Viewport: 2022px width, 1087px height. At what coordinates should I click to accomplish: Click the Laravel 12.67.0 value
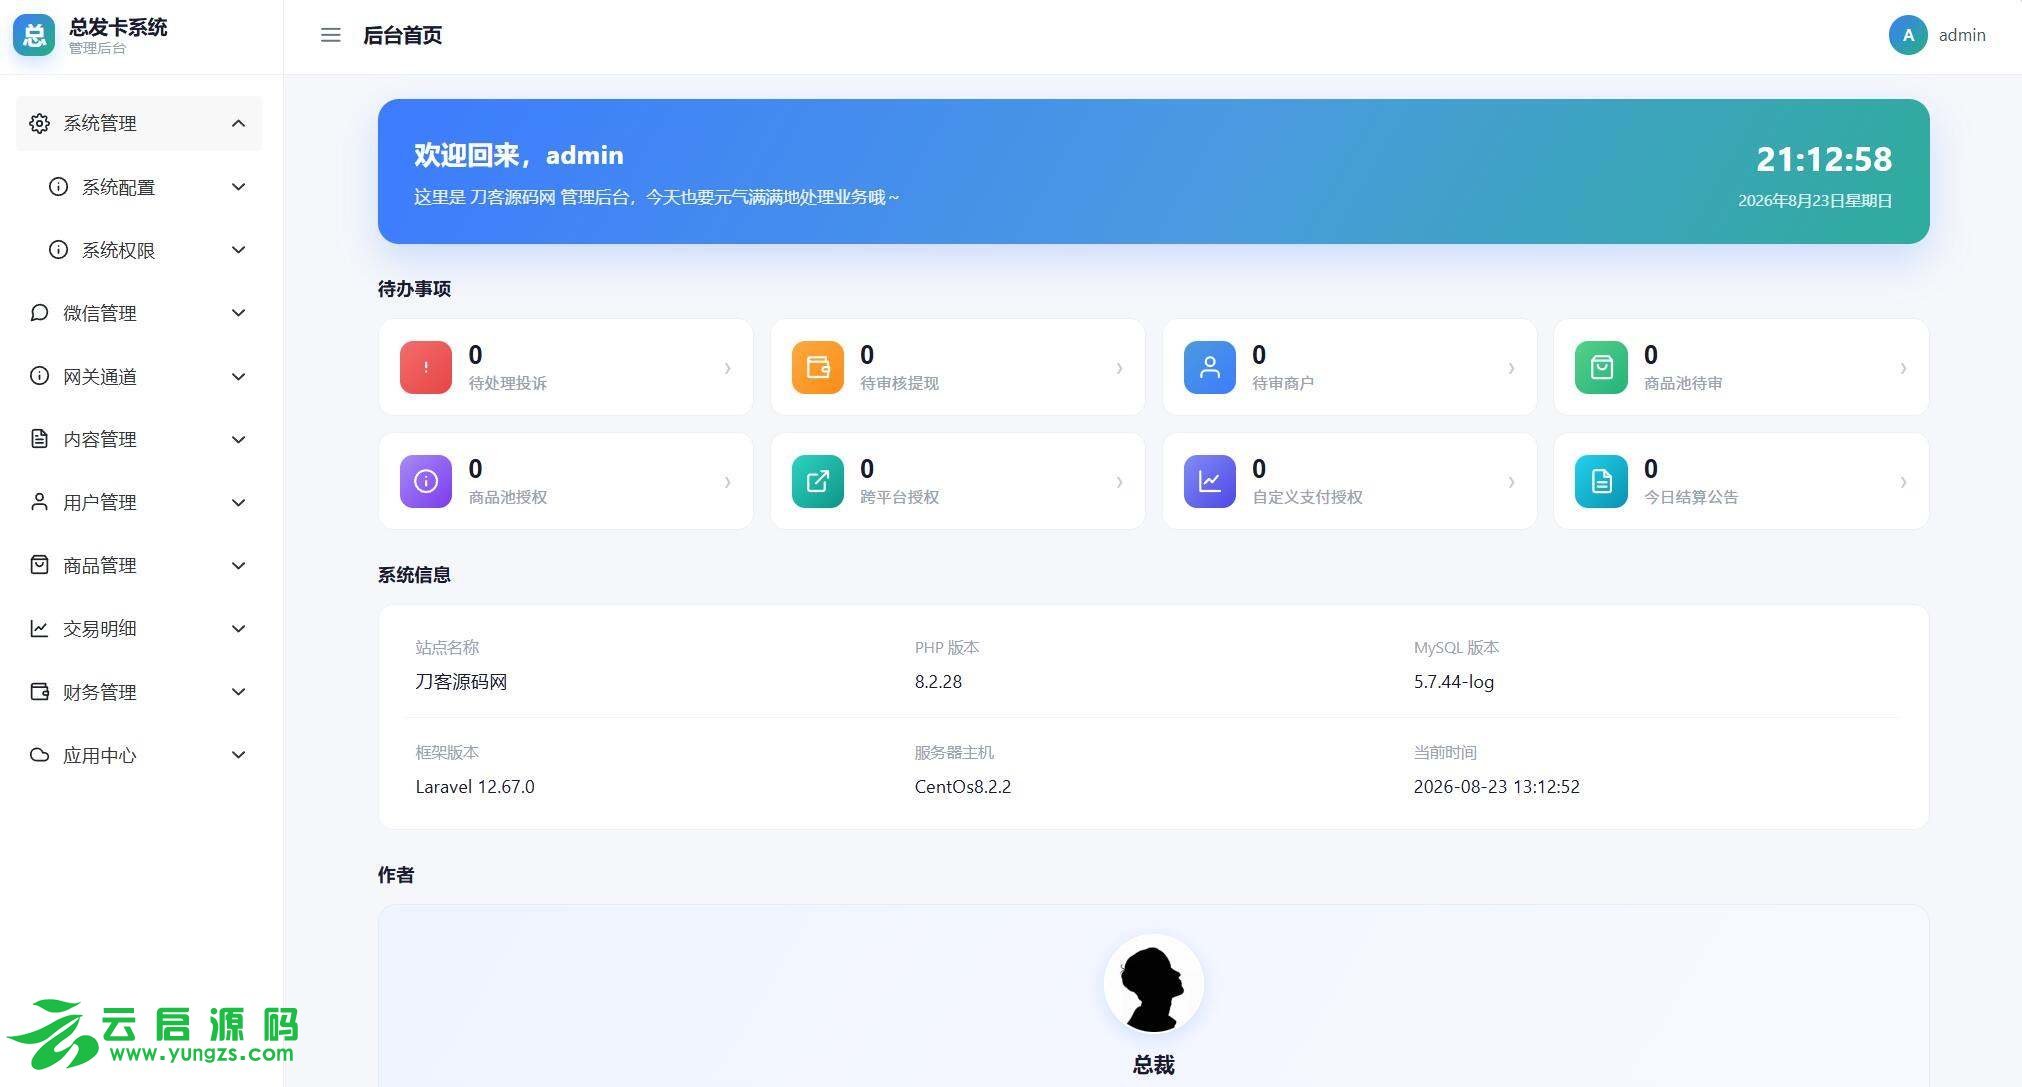475,787
